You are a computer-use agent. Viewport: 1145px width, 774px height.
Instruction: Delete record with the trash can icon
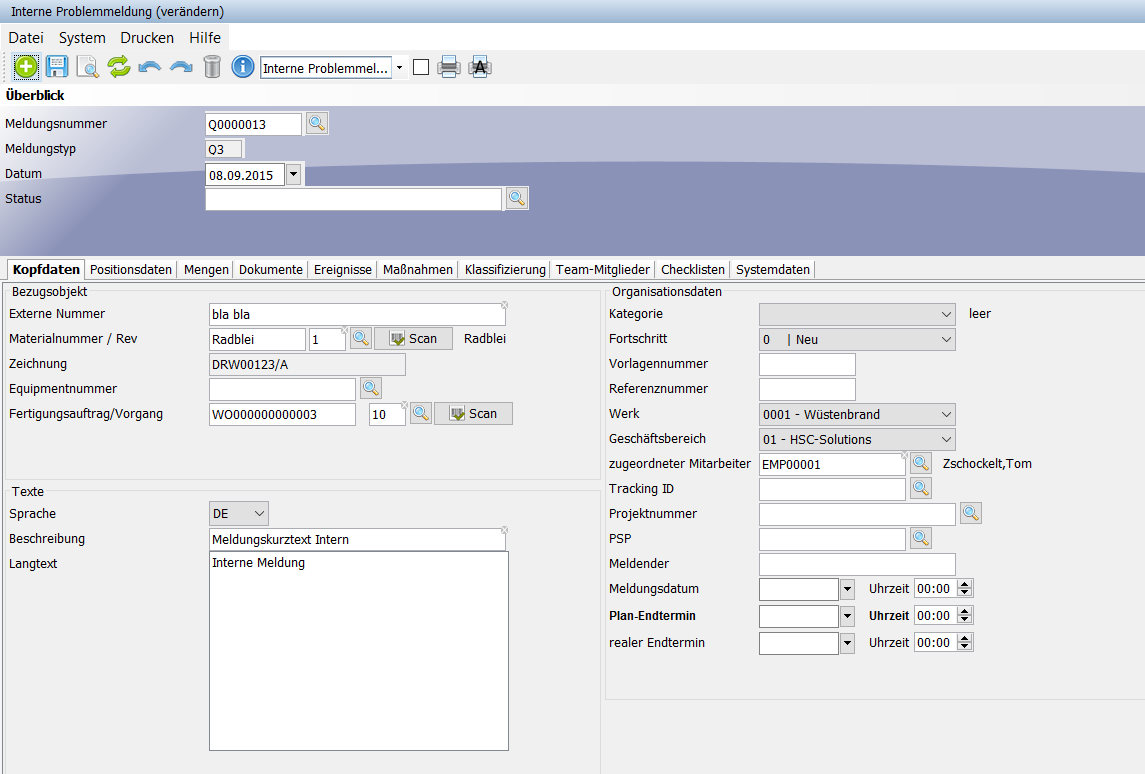tap(212, 67)
